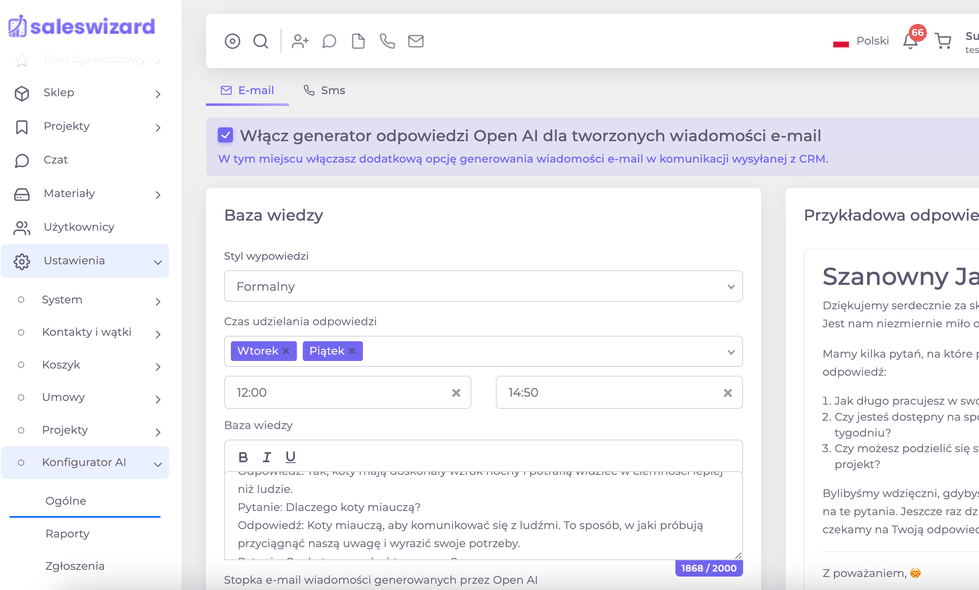Open the chat bubble icon in toolbar
The width and height of the screenshot is (979, 590).
[329, 41]
